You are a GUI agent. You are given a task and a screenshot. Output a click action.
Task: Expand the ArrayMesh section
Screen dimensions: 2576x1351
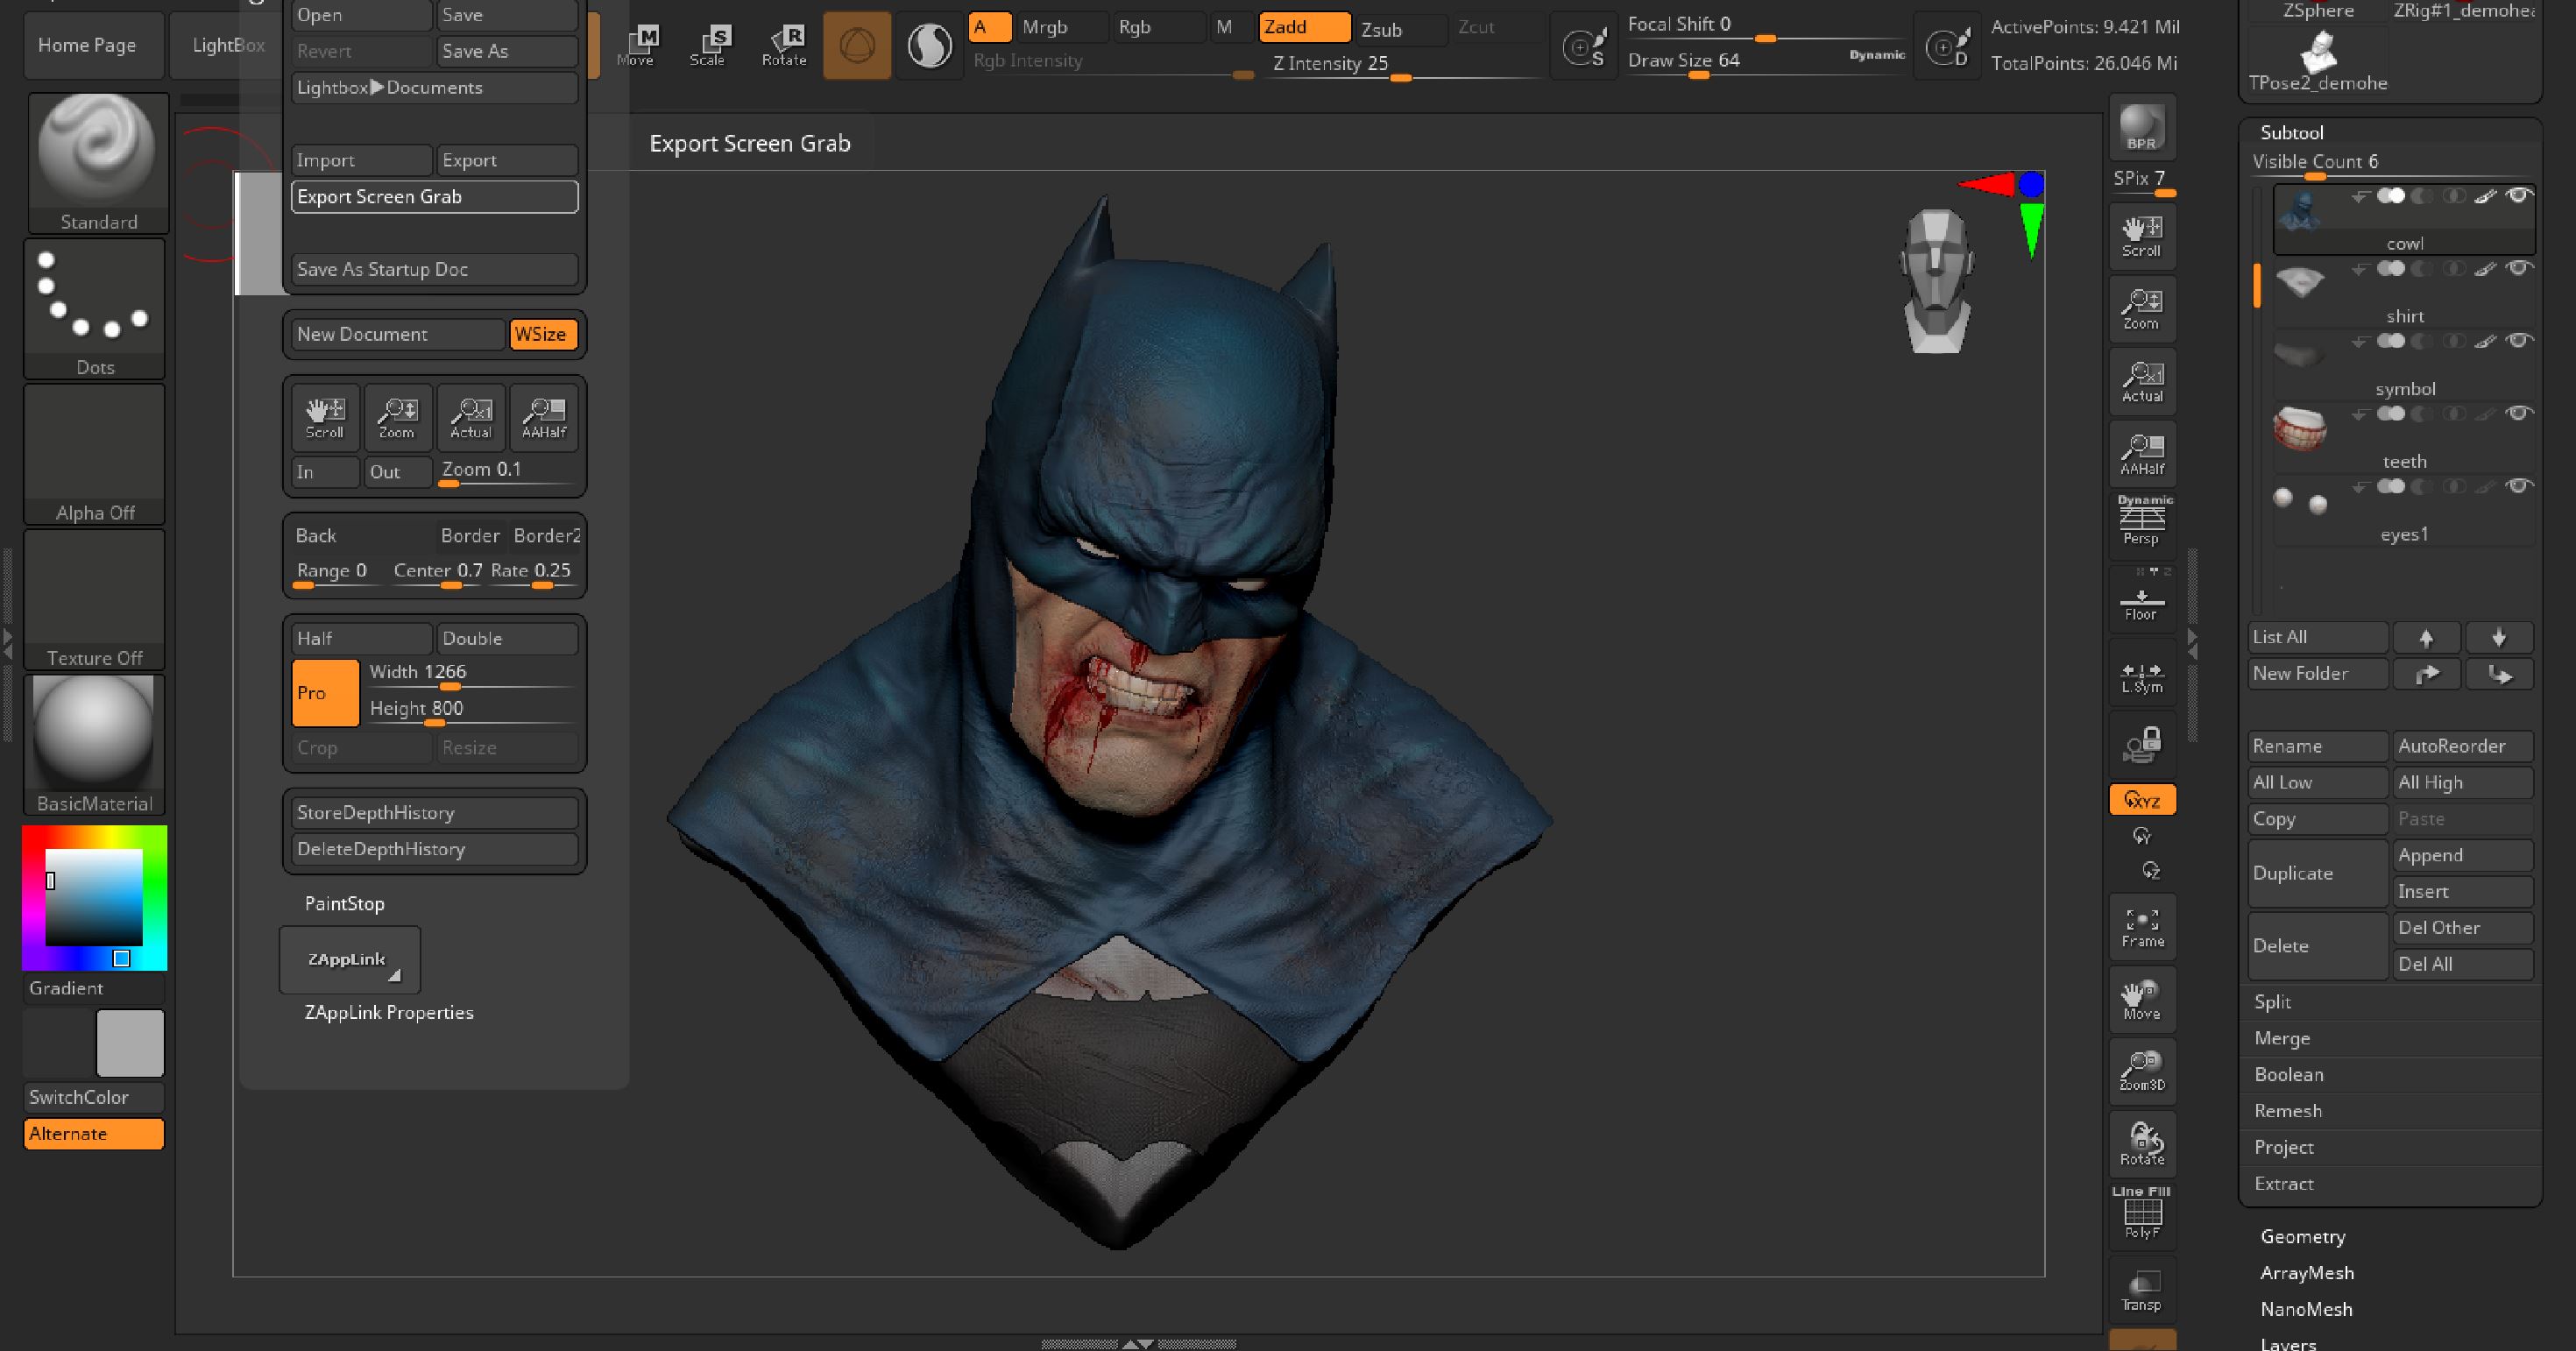click(2306, 1272)
